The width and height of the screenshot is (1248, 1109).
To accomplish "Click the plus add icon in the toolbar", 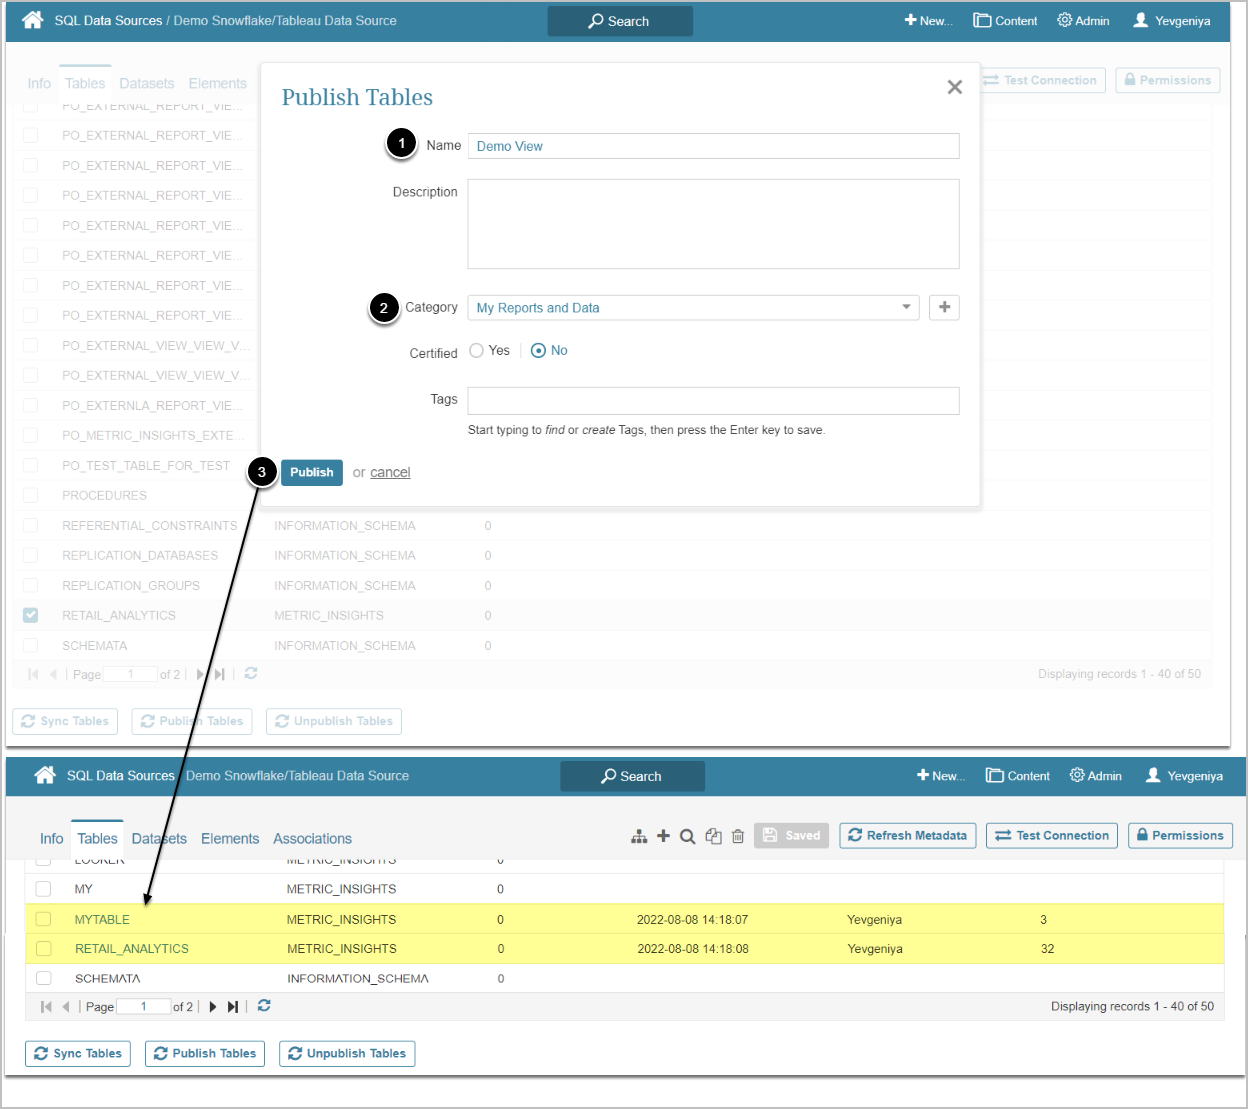I will click(663, 836).
